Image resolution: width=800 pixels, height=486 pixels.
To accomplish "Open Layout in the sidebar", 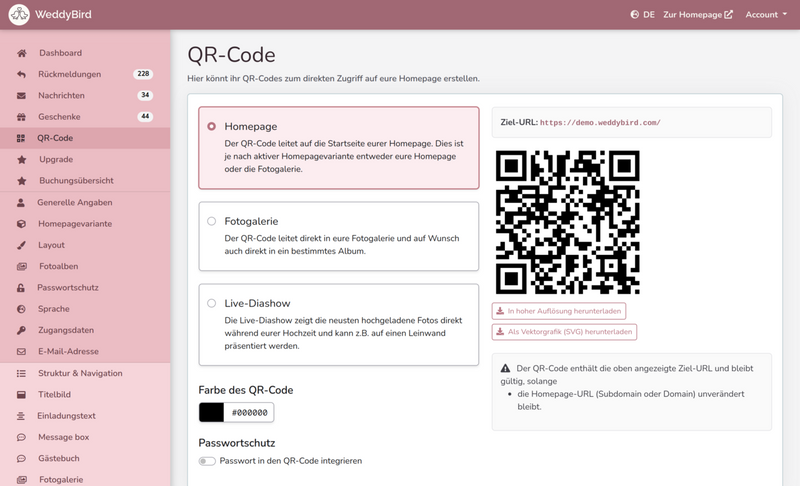I will 85,245.
